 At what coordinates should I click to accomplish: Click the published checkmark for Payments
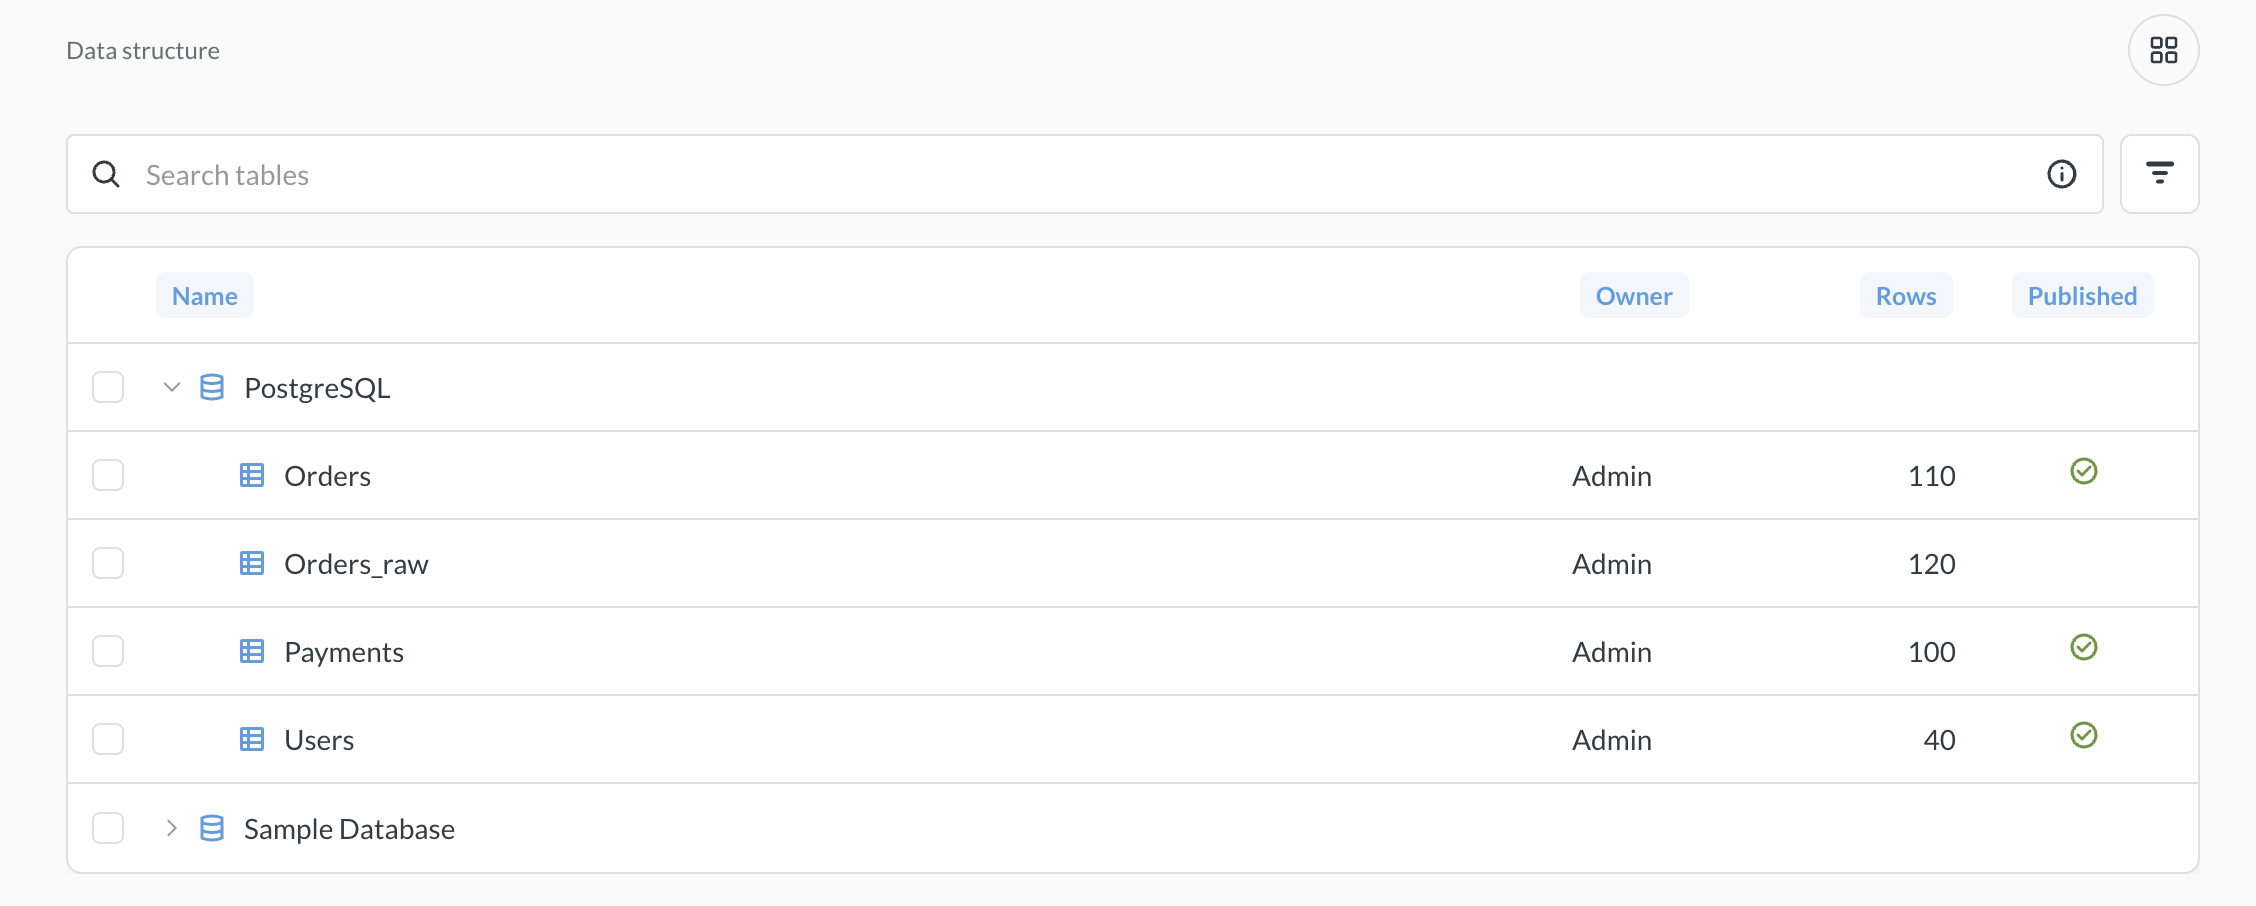pyautogui.click(x=2083, y=648)
